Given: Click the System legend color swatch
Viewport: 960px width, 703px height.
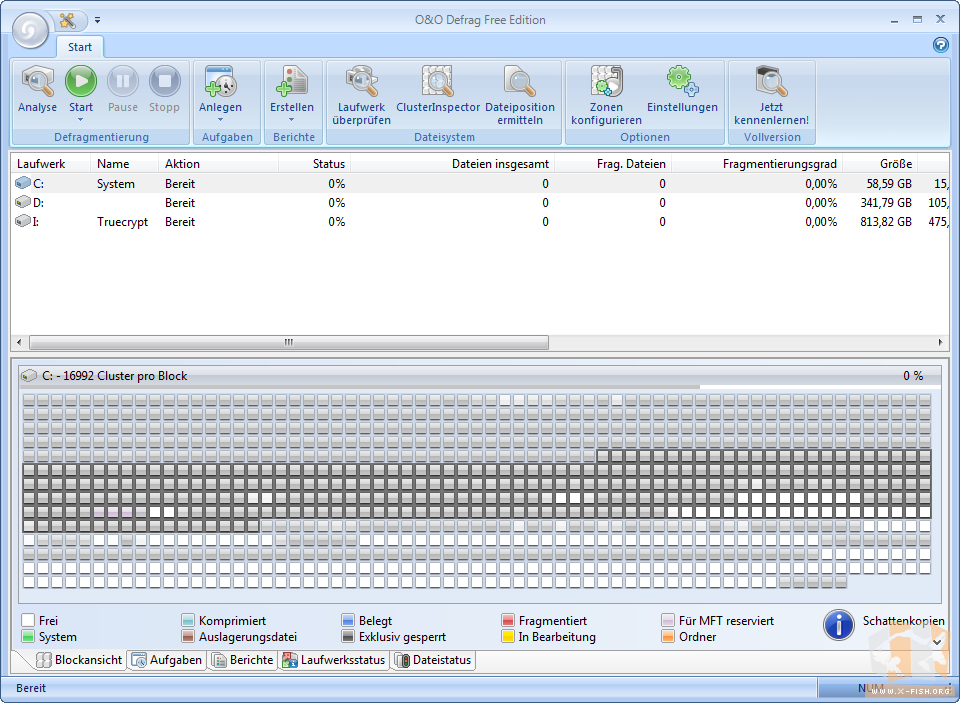Looking at the screenshot, I should (x=28, y=636).
